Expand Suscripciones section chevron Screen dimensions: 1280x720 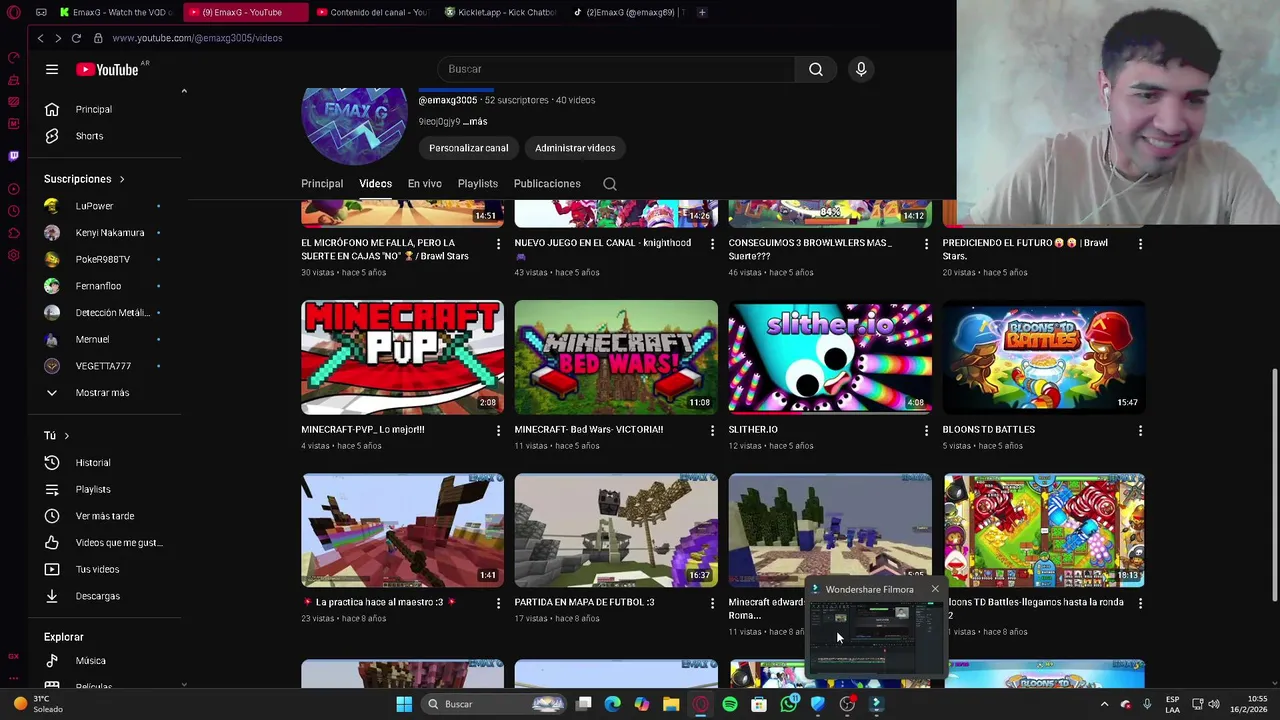pos(122,179)
